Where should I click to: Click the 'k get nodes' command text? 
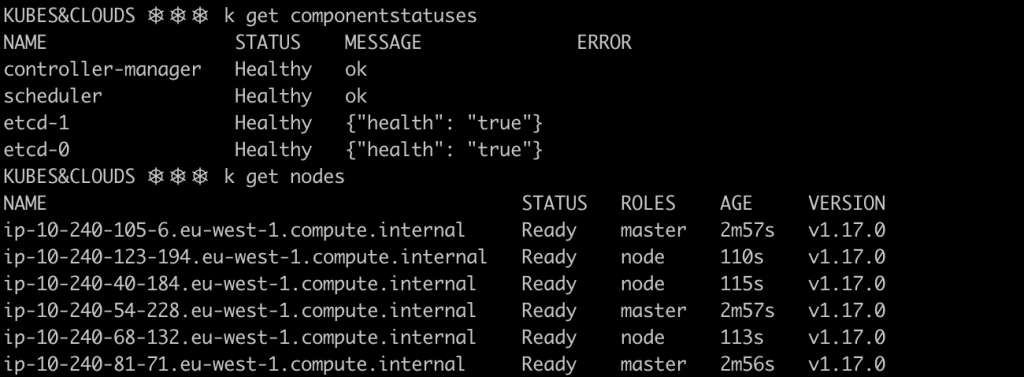[x=284, y=177]
